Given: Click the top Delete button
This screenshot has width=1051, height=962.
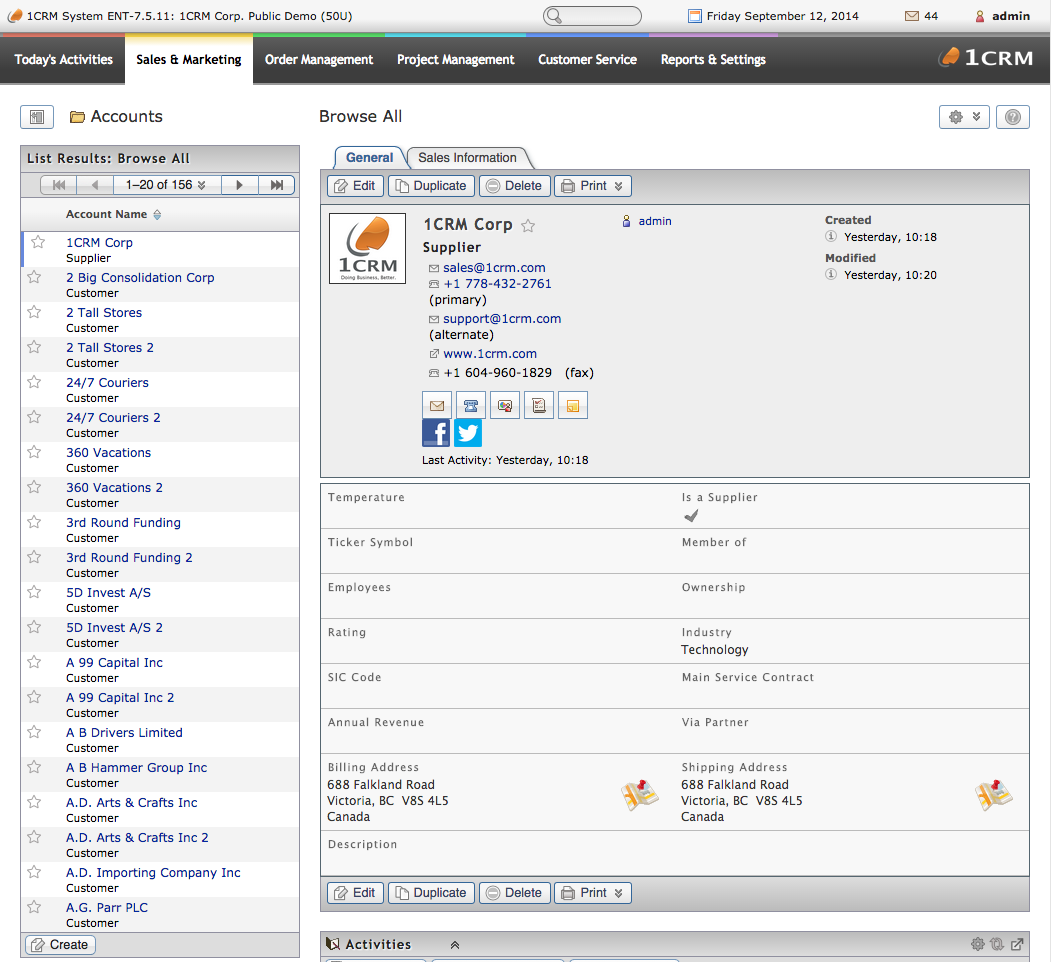Looking at the screenshot, I should click(x=514, y=186).
